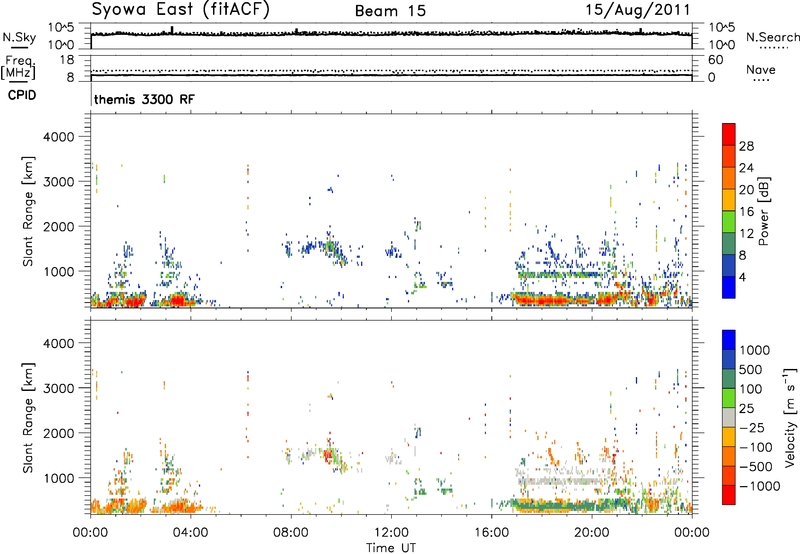This screenshot has width=800, height=554.
Task: Click the "18" frequency axis tick
Action: 67,60
